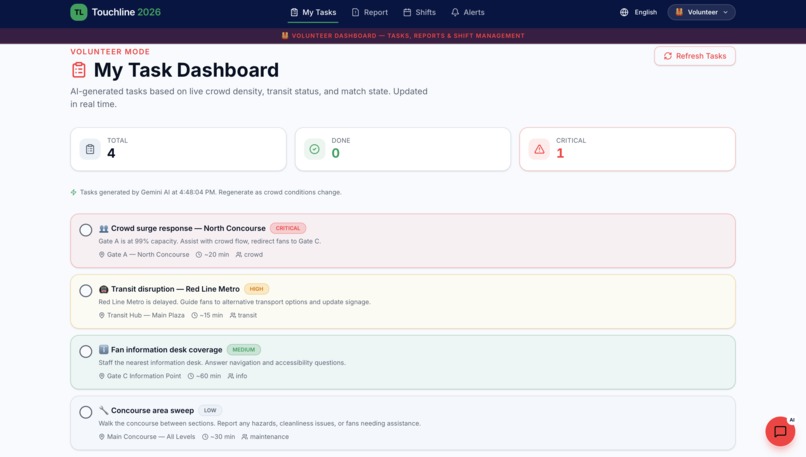The image size is (806, 457).
Task: Click the green TL logo badge
Action: 79,12
